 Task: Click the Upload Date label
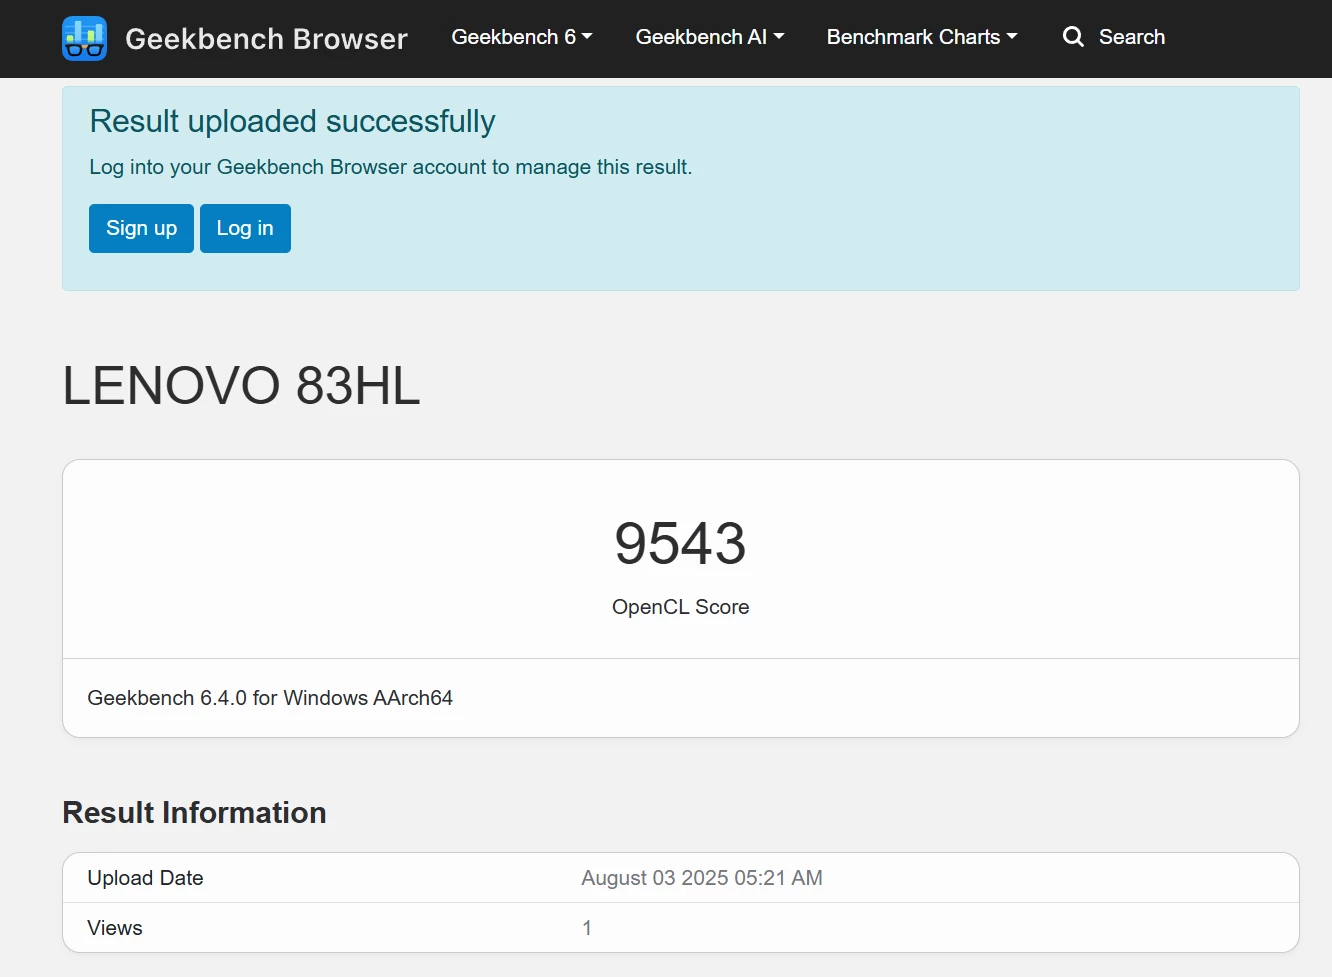point(146,878)
